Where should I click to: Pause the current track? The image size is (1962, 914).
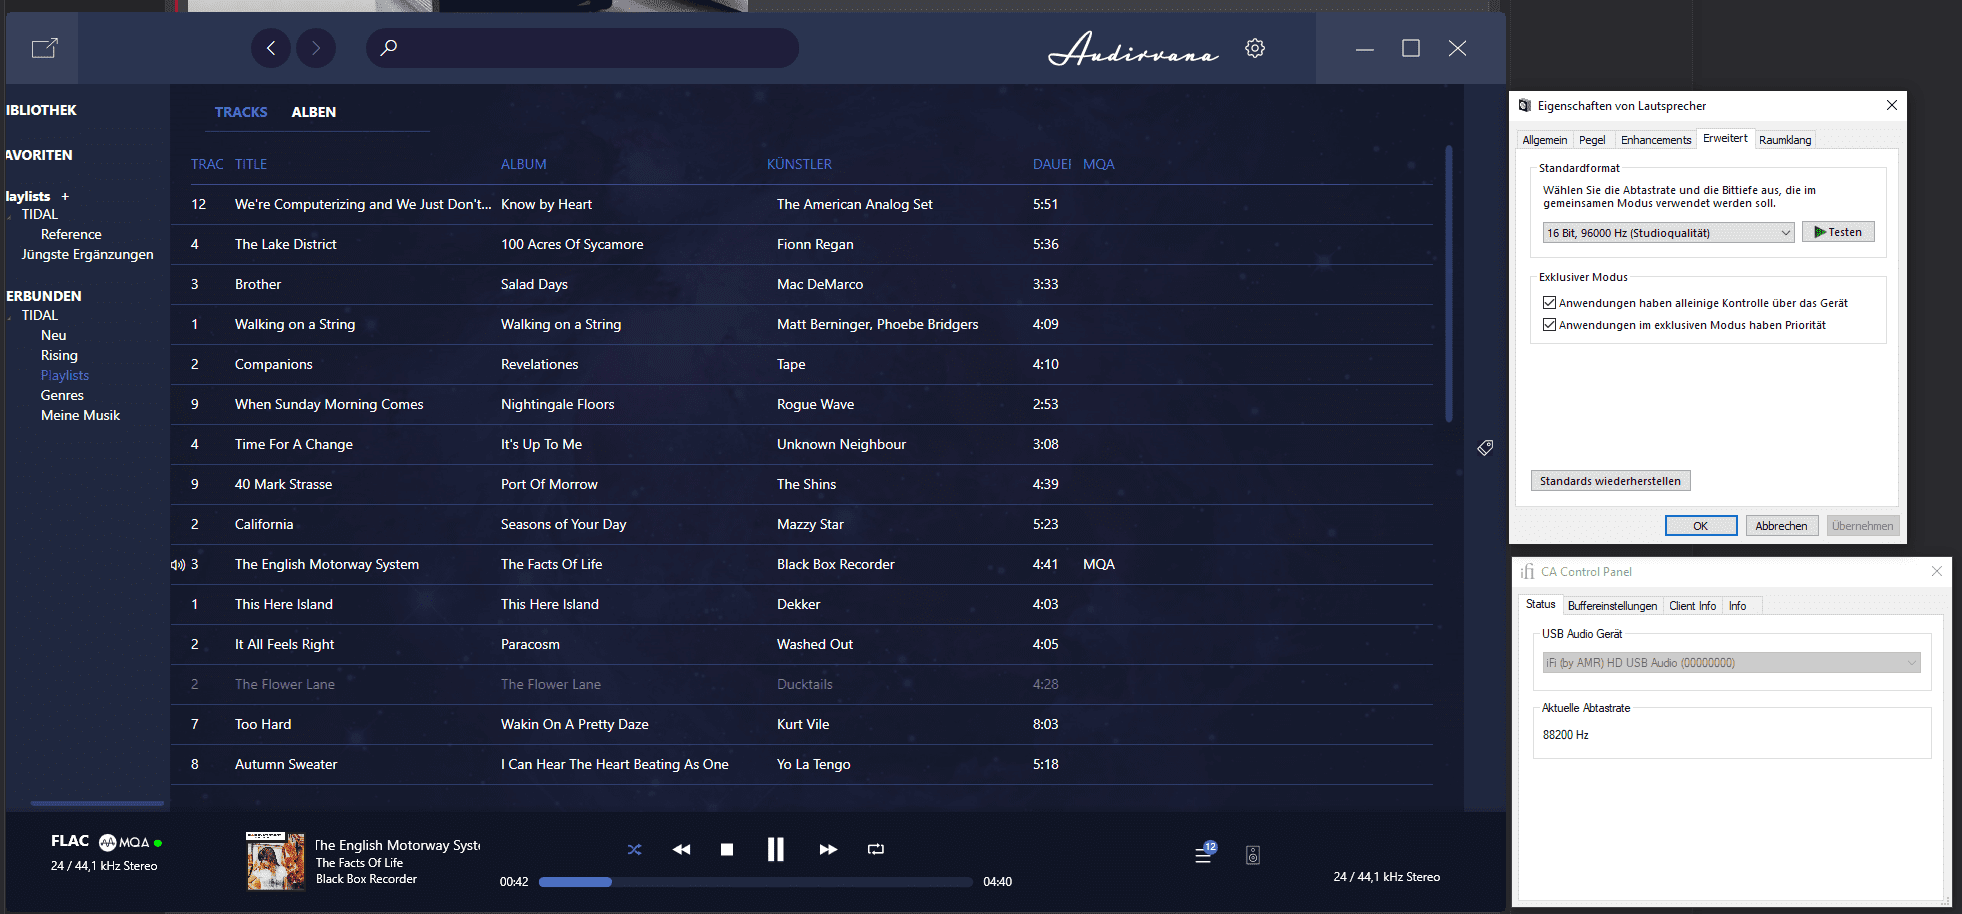click(x=775, y=849)
